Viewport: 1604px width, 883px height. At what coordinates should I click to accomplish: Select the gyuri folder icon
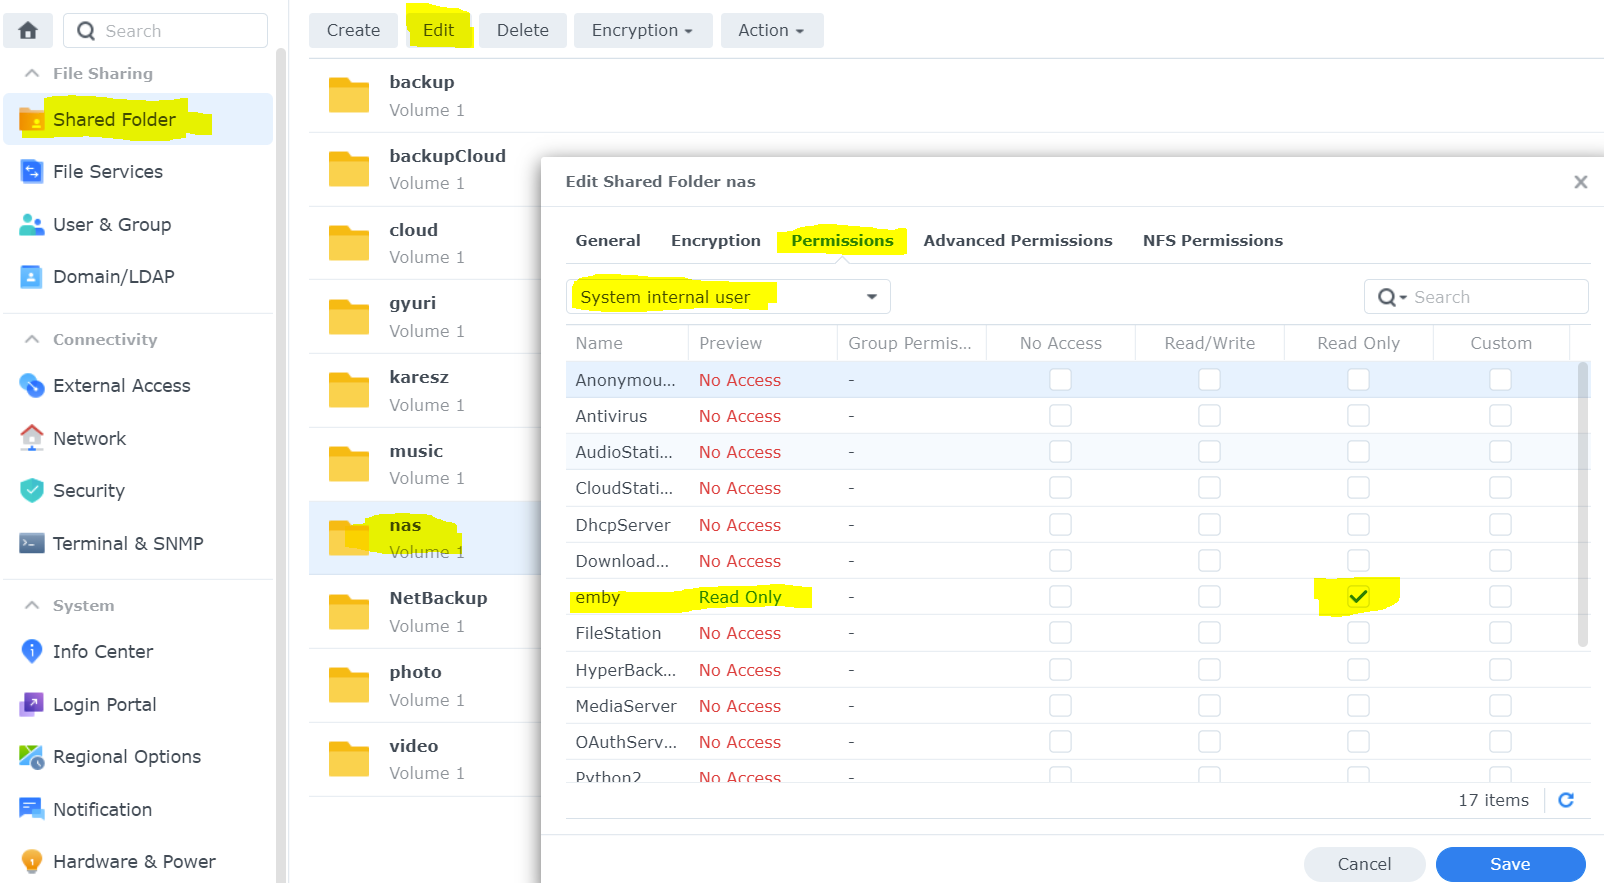coord(349,317)
